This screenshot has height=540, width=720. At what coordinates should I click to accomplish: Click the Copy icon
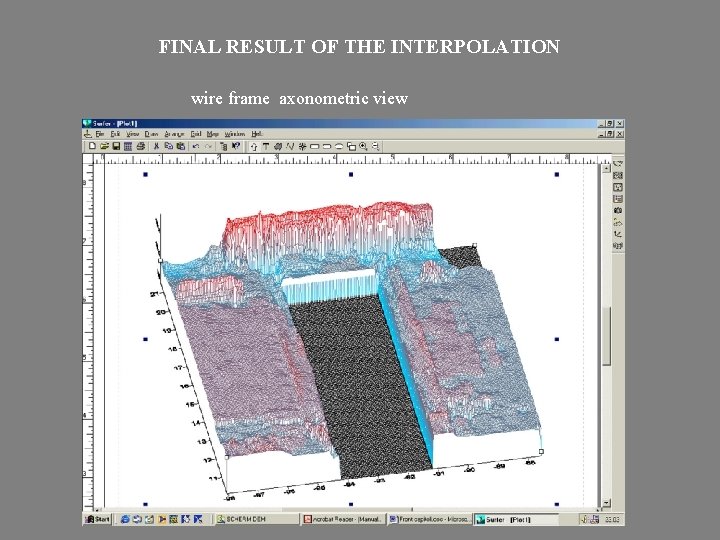click(169, 146)
